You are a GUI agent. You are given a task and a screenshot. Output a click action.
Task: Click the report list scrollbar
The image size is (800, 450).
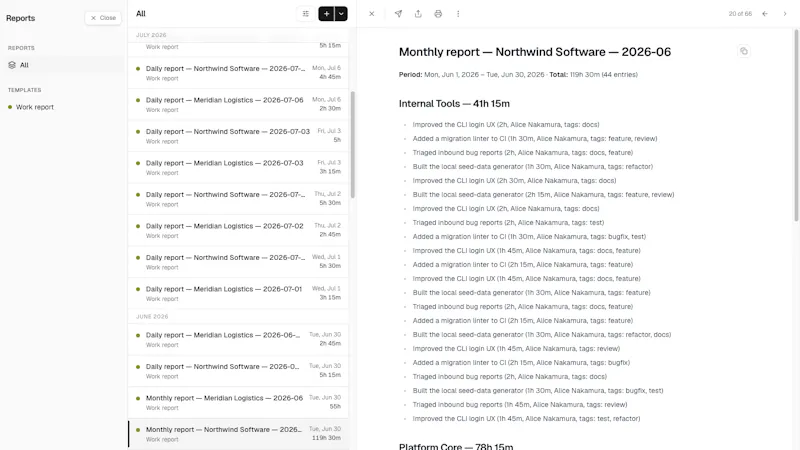coord(353,145)
